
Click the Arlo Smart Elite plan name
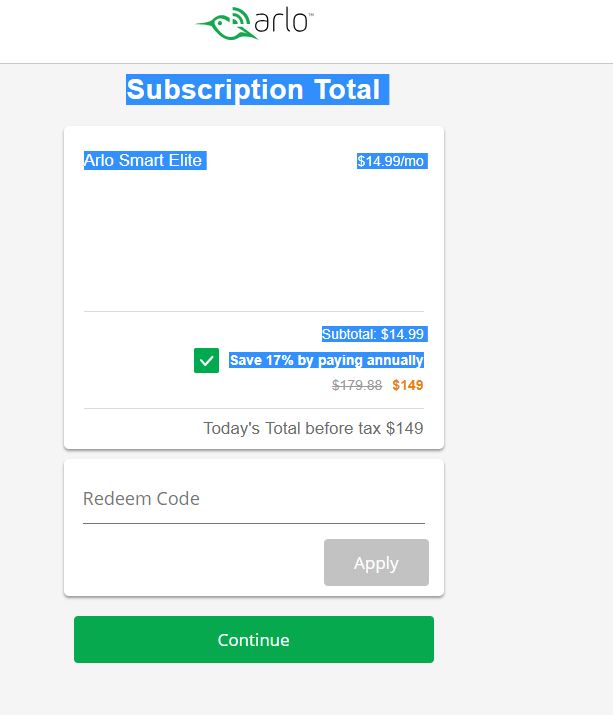tap(143, 161)
